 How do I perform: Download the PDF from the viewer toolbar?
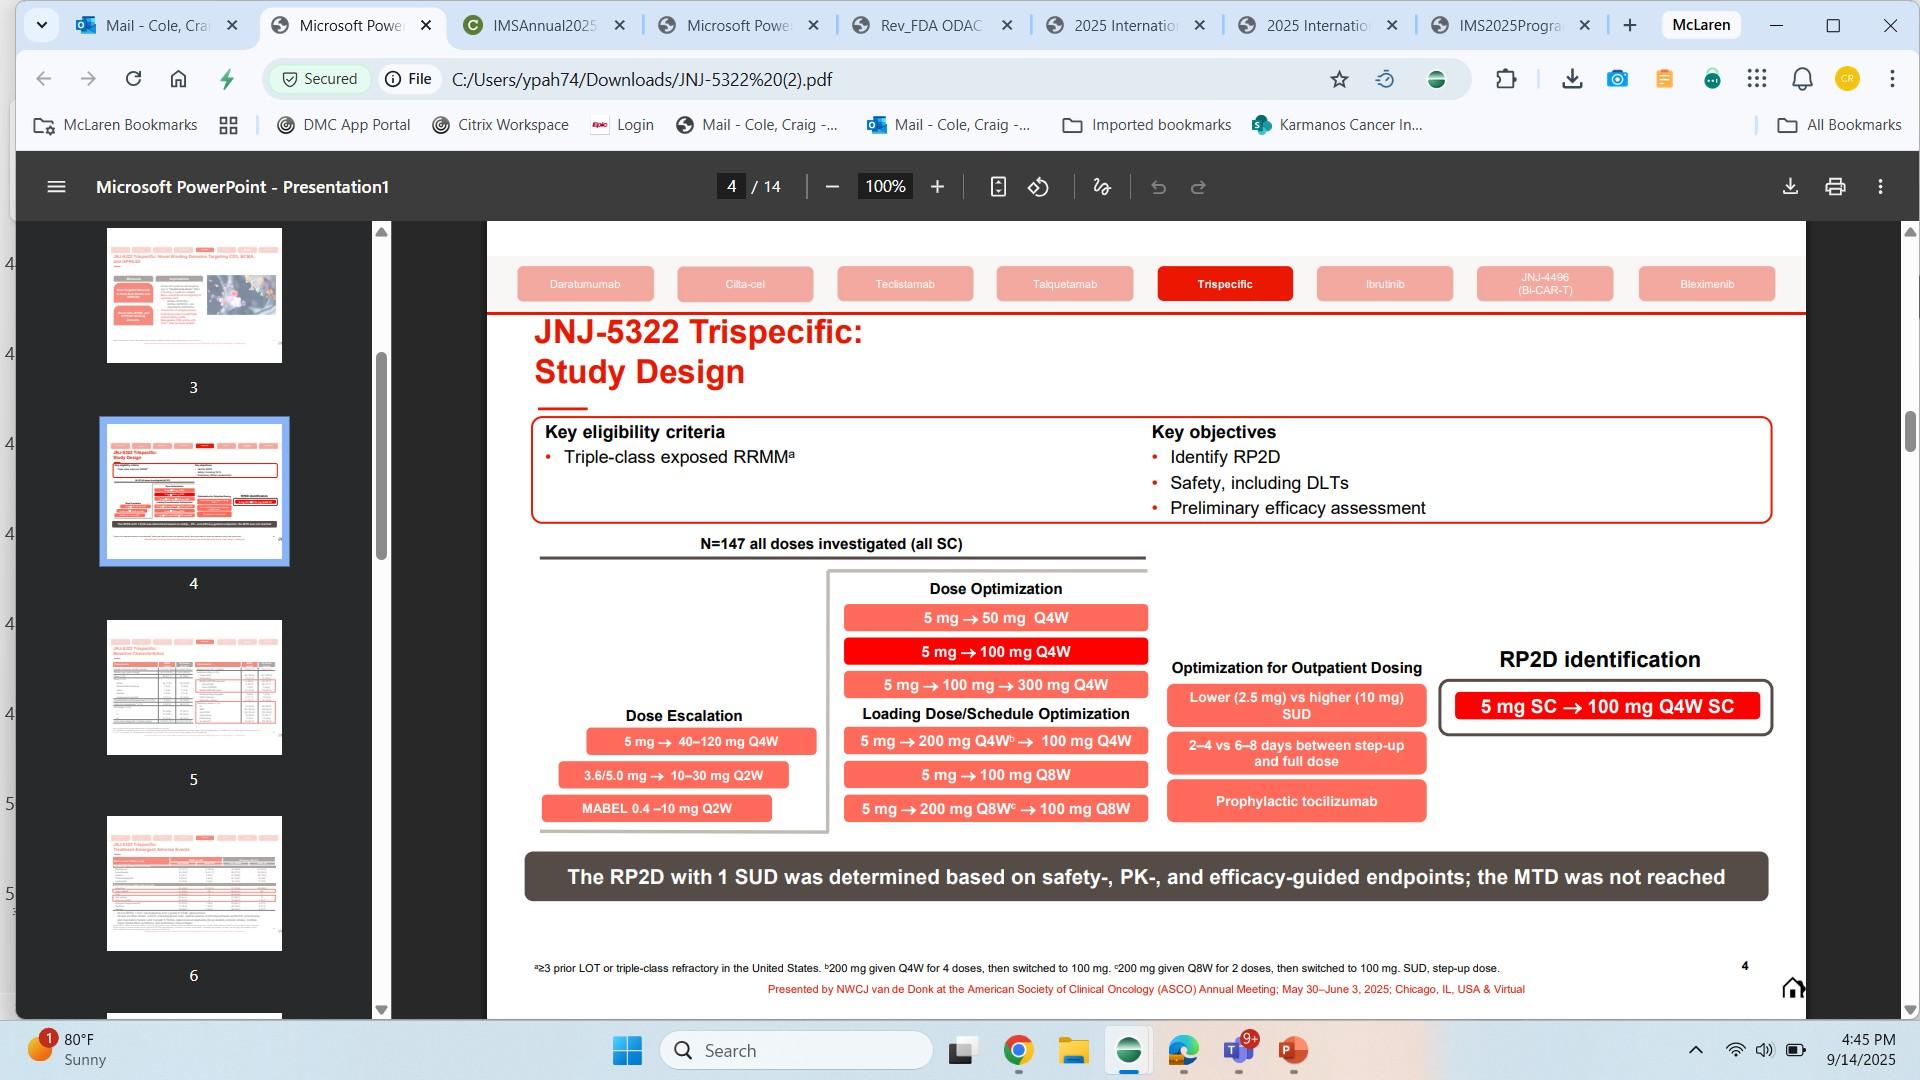(x=1790, y=187)
